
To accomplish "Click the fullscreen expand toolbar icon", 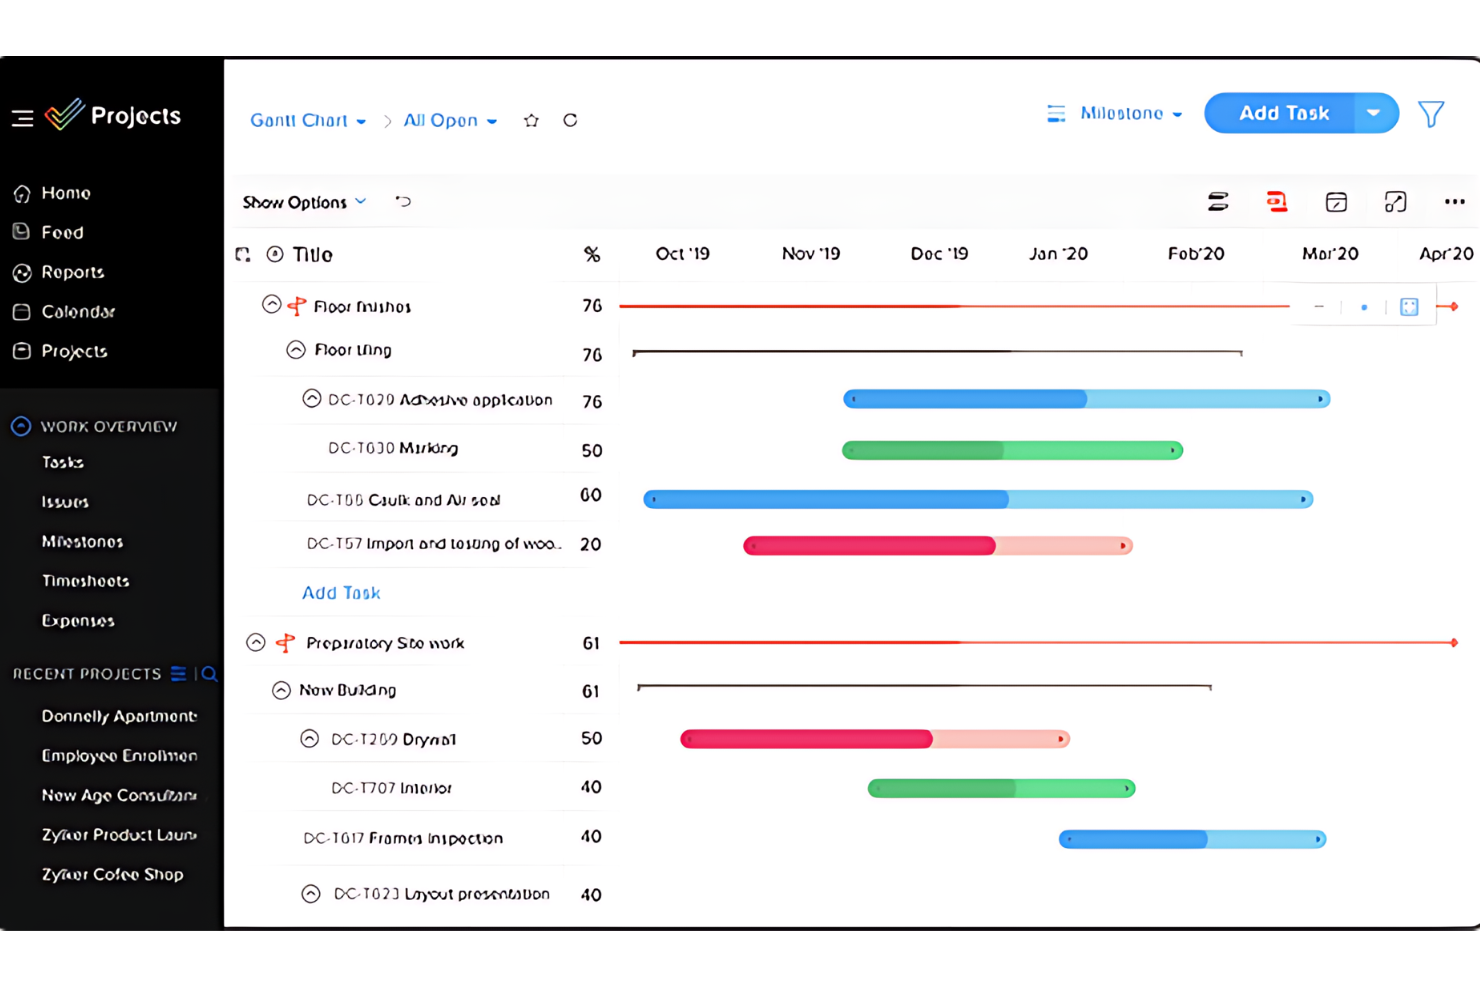I will coord(1396,201).
